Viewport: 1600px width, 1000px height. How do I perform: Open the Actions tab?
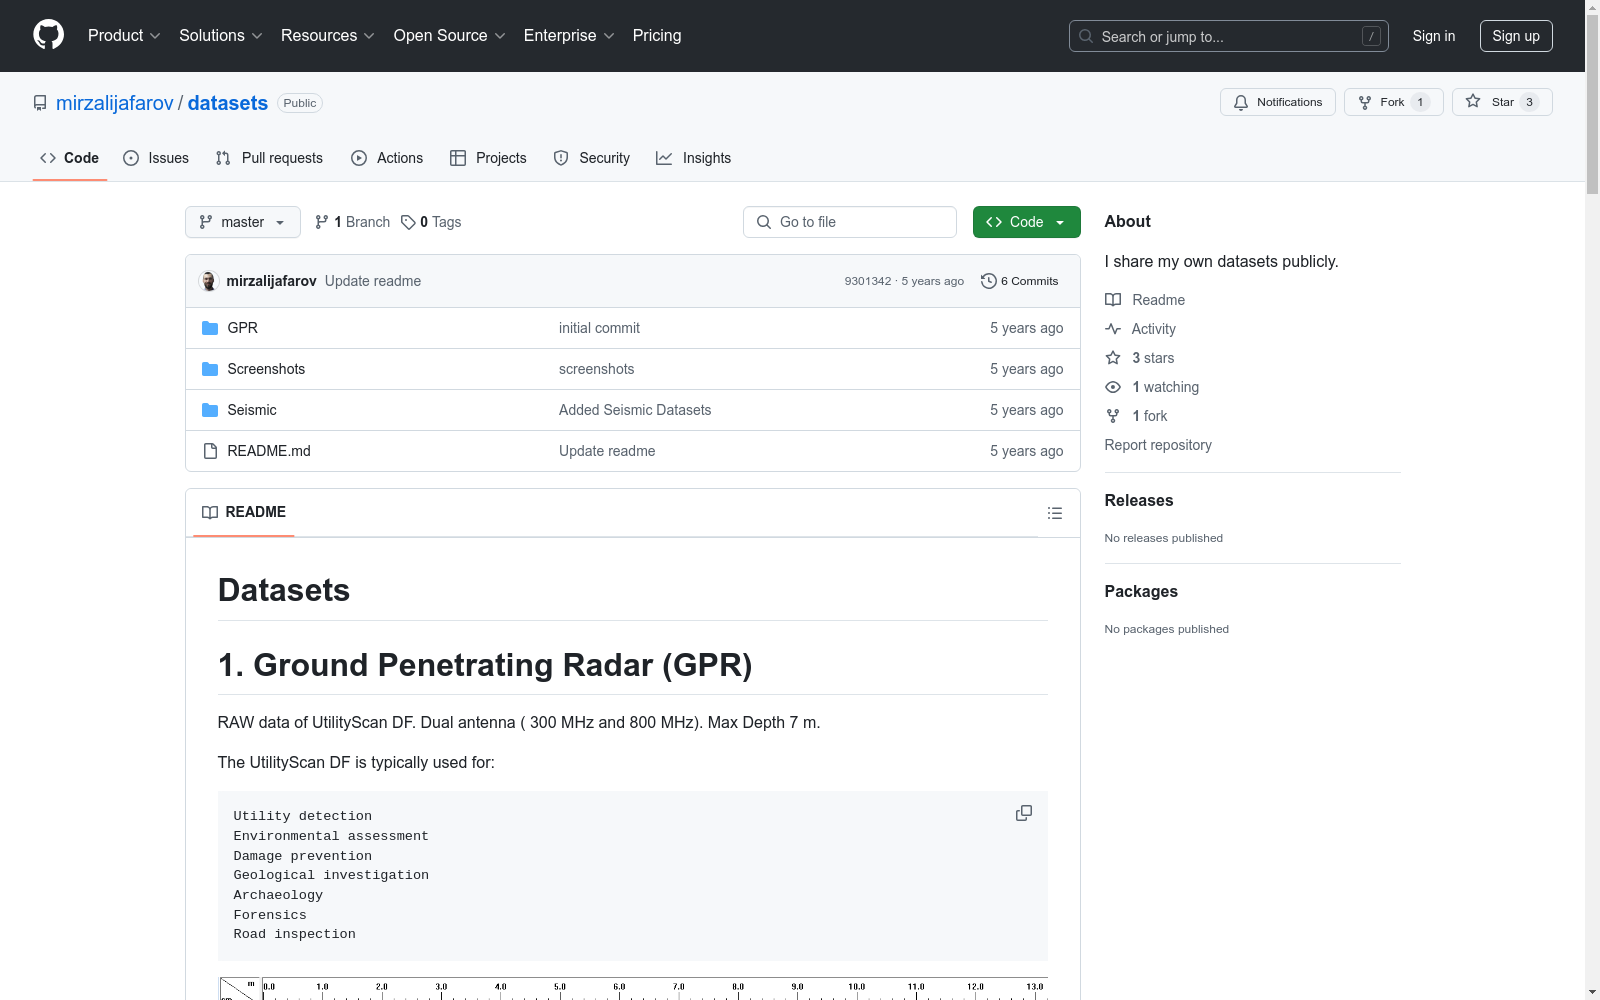point(387,158)
